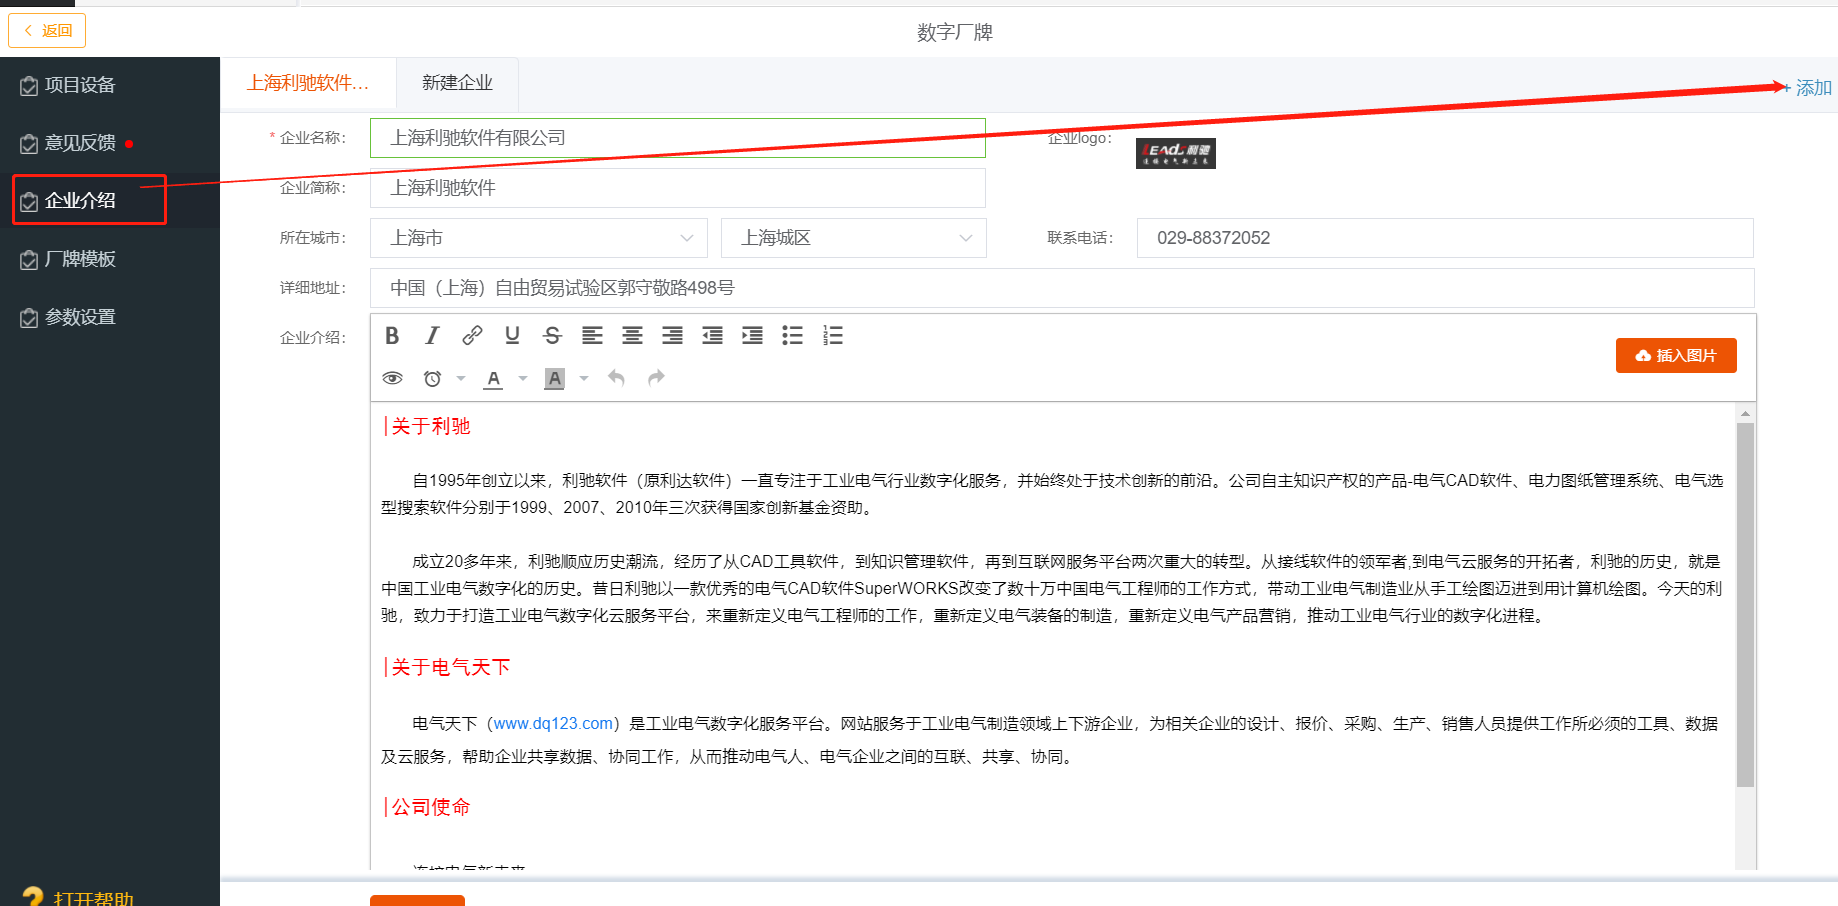The image size is (1838, 906).
Task: Click the editor vertical scrollbar thumb
Action: pos(1745,604)
